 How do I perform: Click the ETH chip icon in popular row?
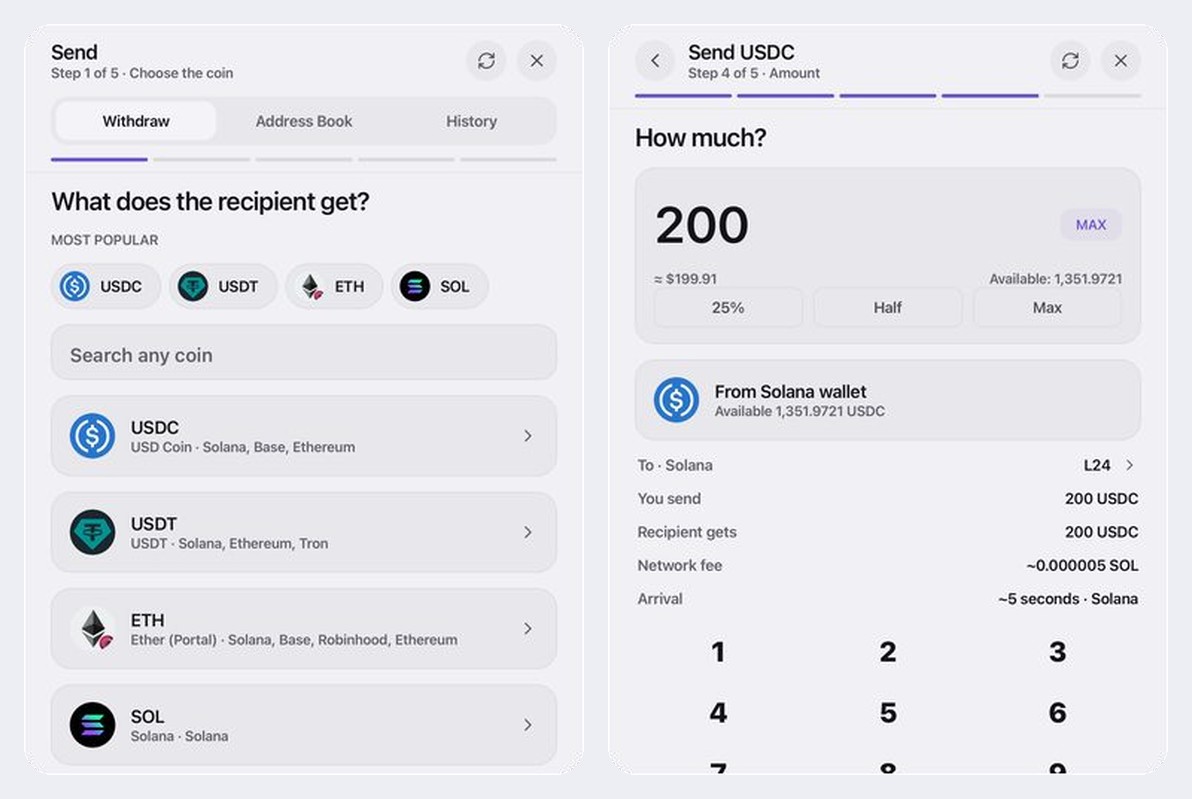[311, 287]
